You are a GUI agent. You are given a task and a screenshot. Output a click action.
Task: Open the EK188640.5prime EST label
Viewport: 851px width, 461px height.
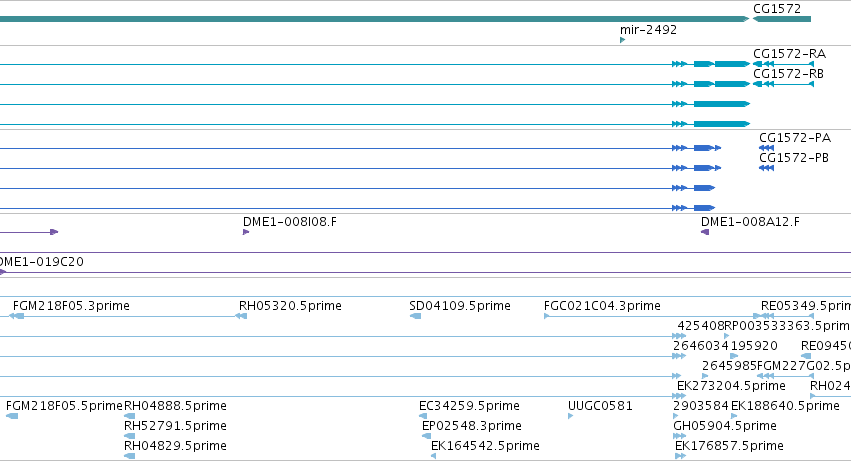[x=785, y=406]
